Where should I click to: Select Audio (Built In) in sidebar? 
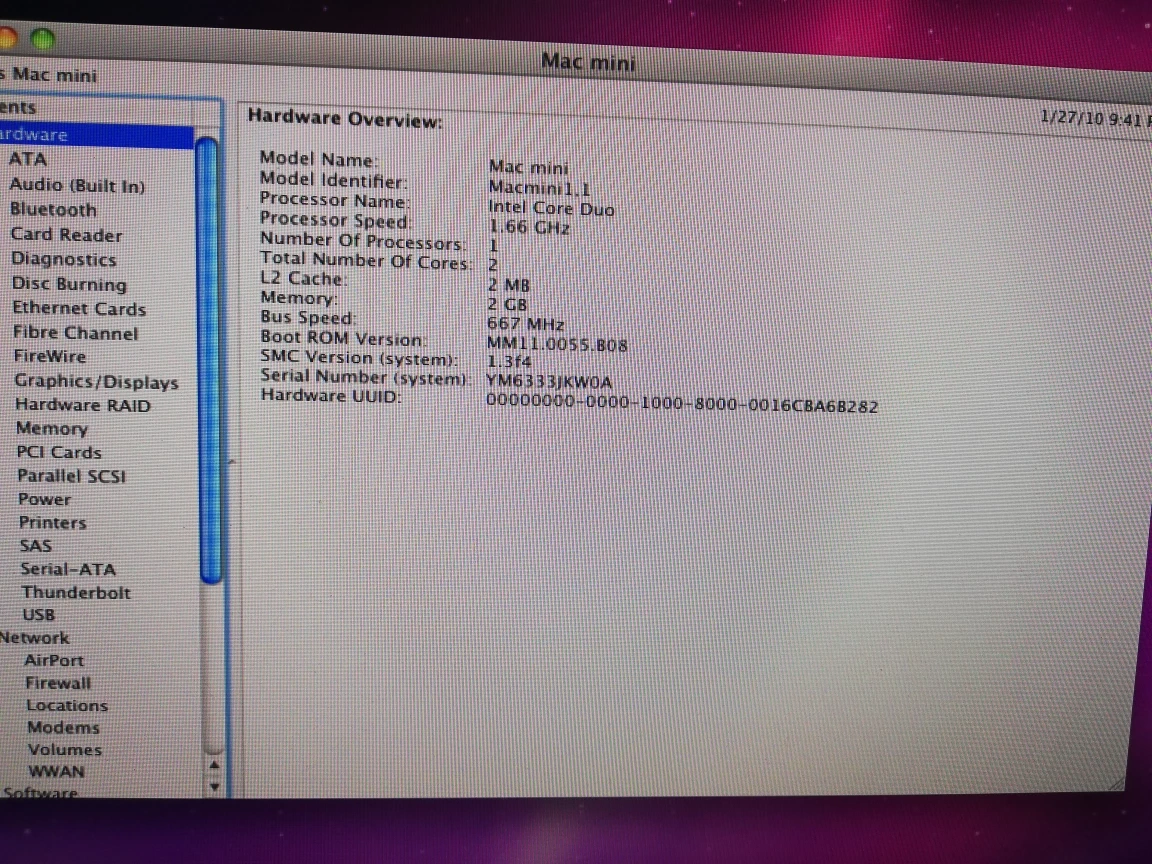pos(77,185)
